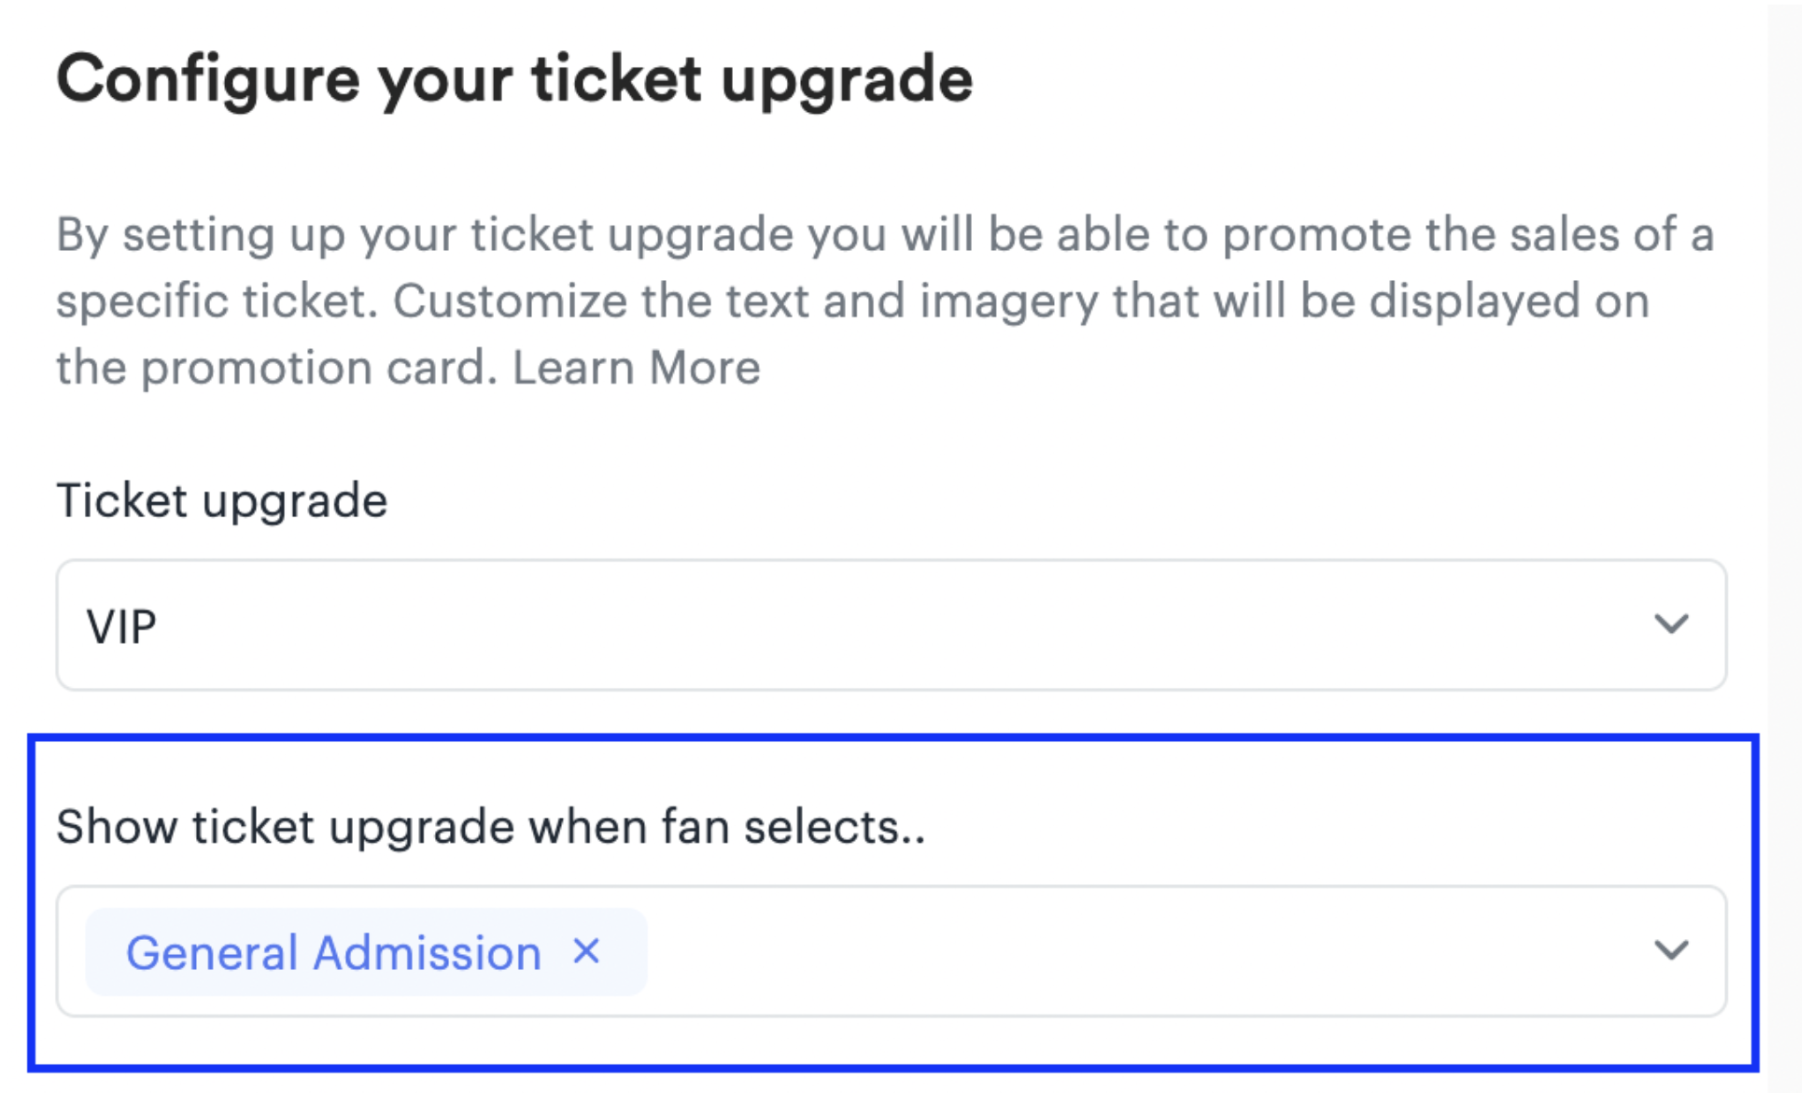Click the chevron on the VIP dropdown
Viewport: 1802px width, 1114px height.
pos(1671,625)
